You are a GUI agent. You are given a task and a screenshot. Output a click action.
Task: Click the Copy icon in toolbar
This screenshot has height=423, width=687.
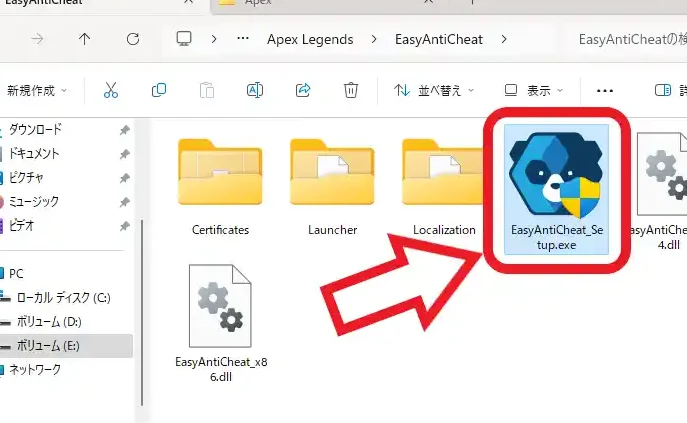point(159,90)
